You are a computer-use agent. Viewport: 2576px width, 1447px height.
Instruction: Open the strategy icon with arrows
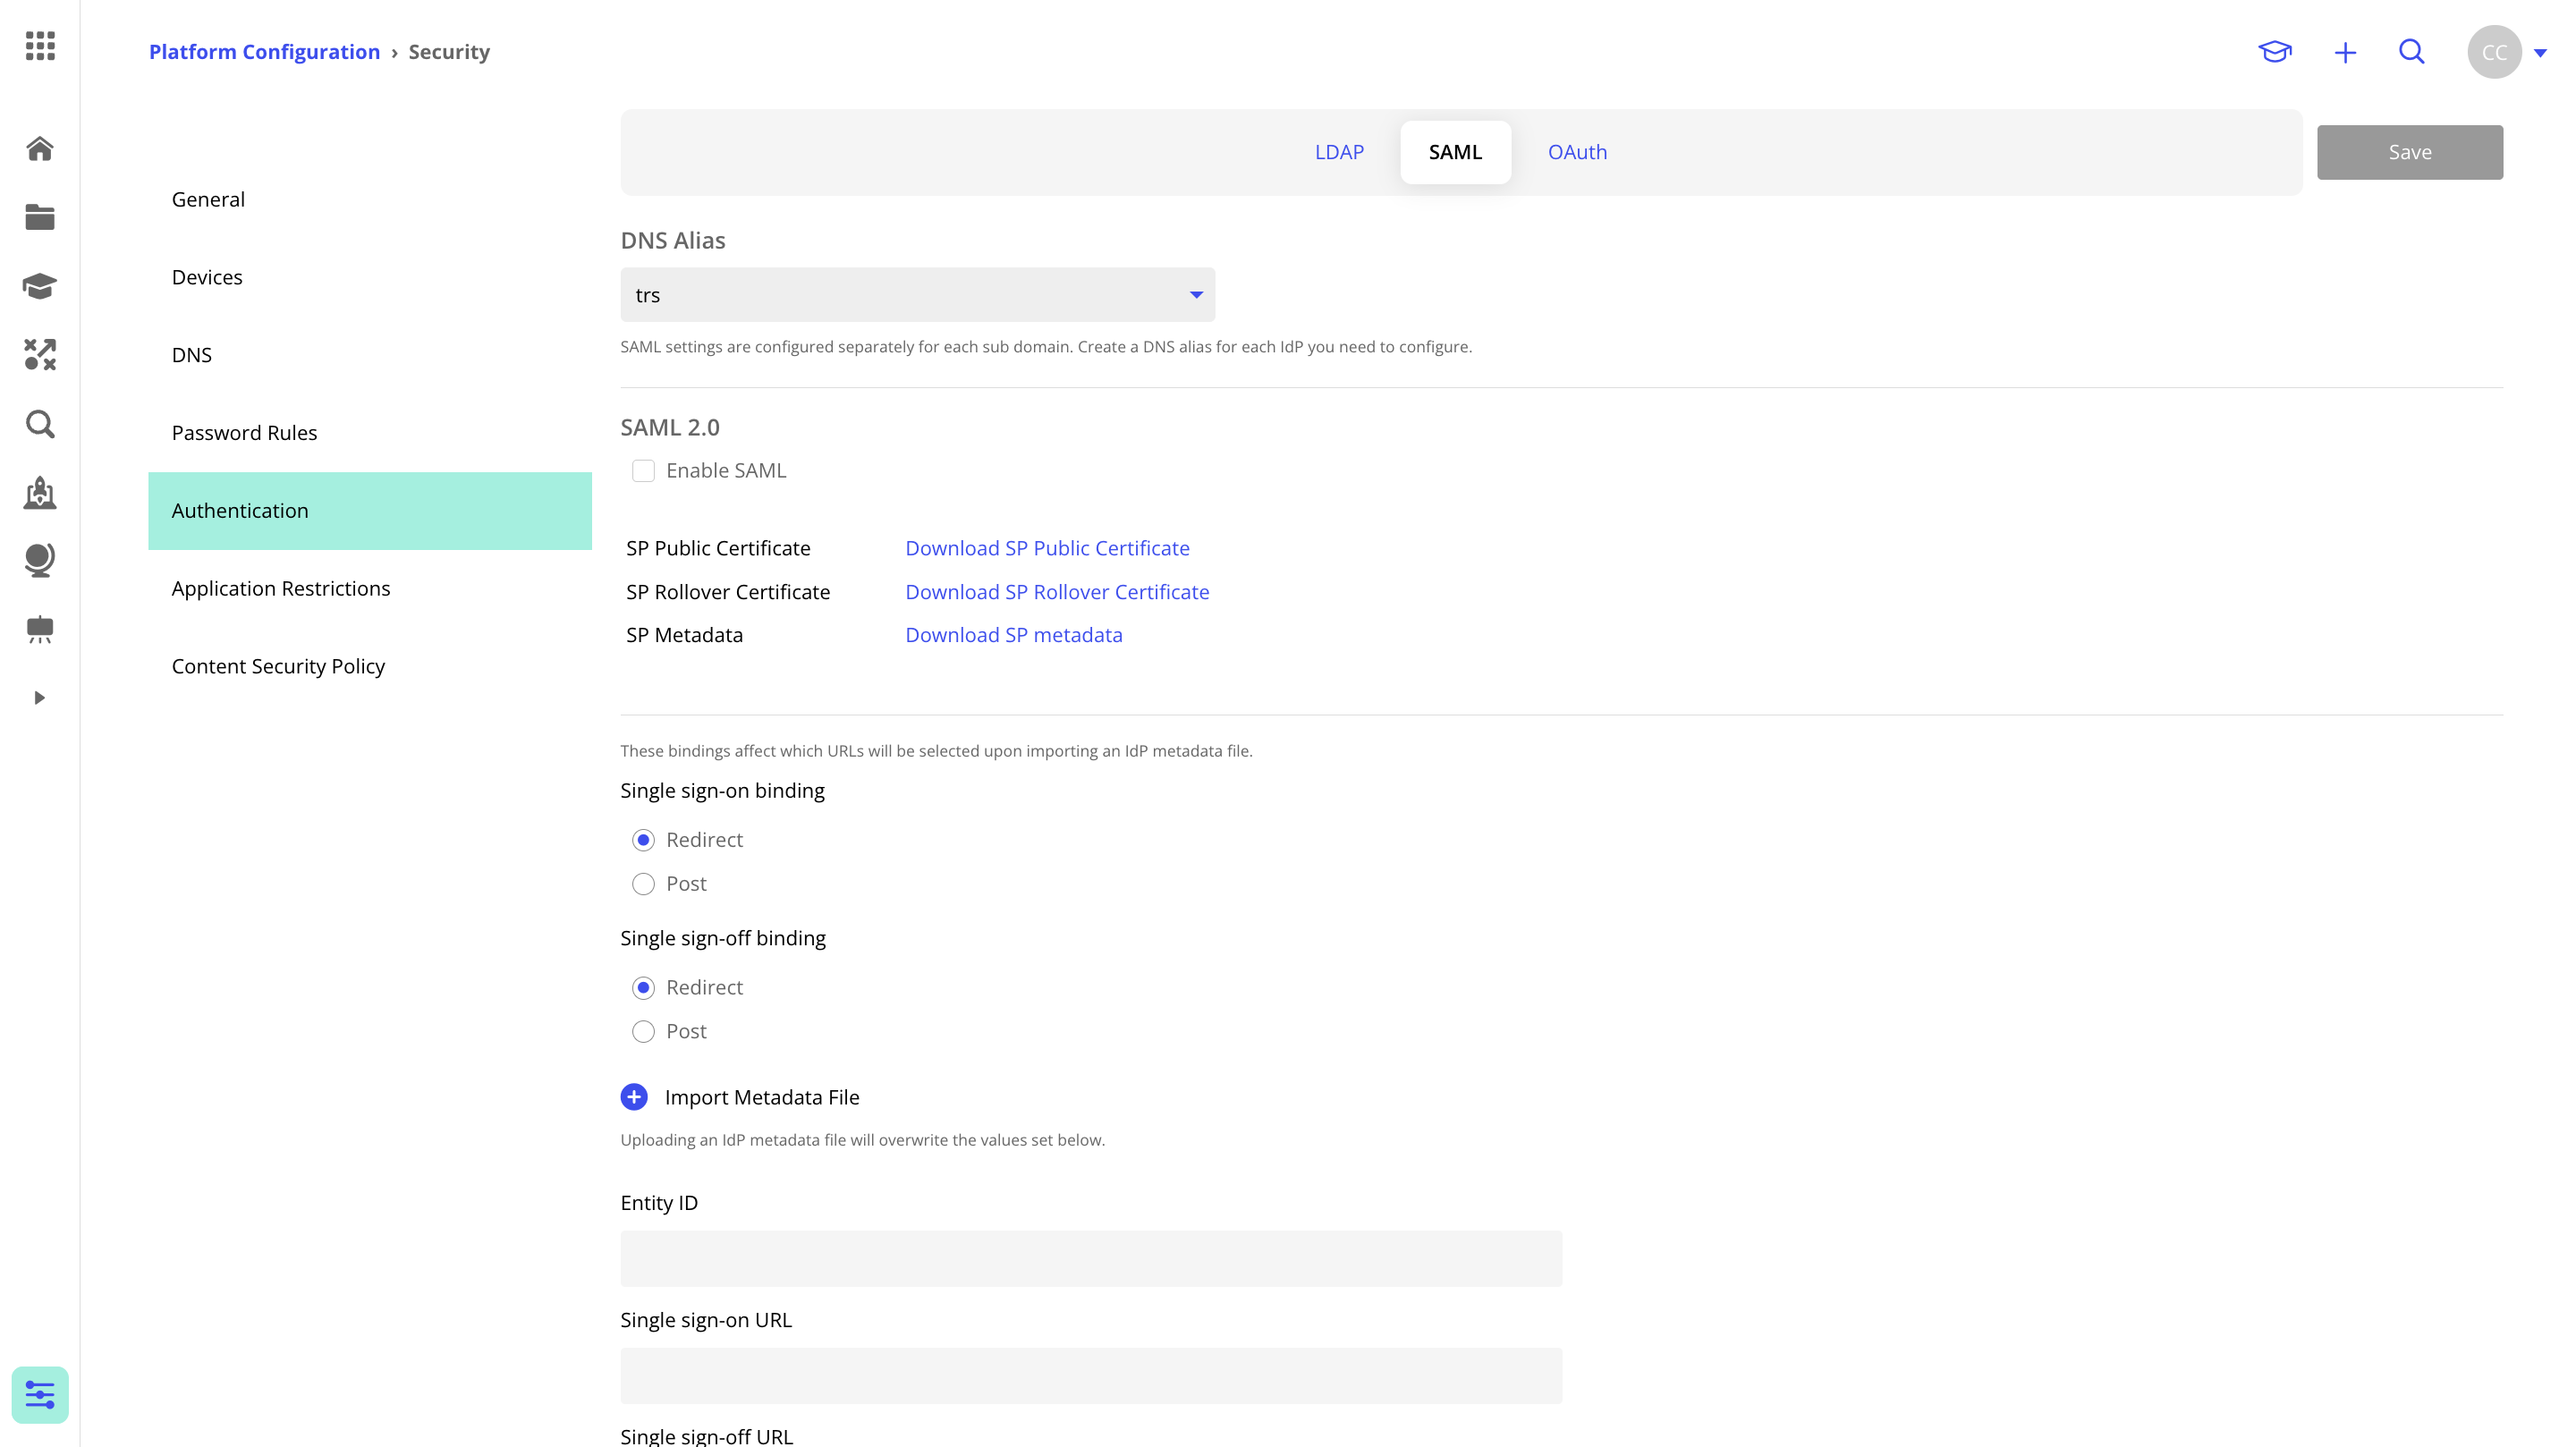[x=39, y=355]
